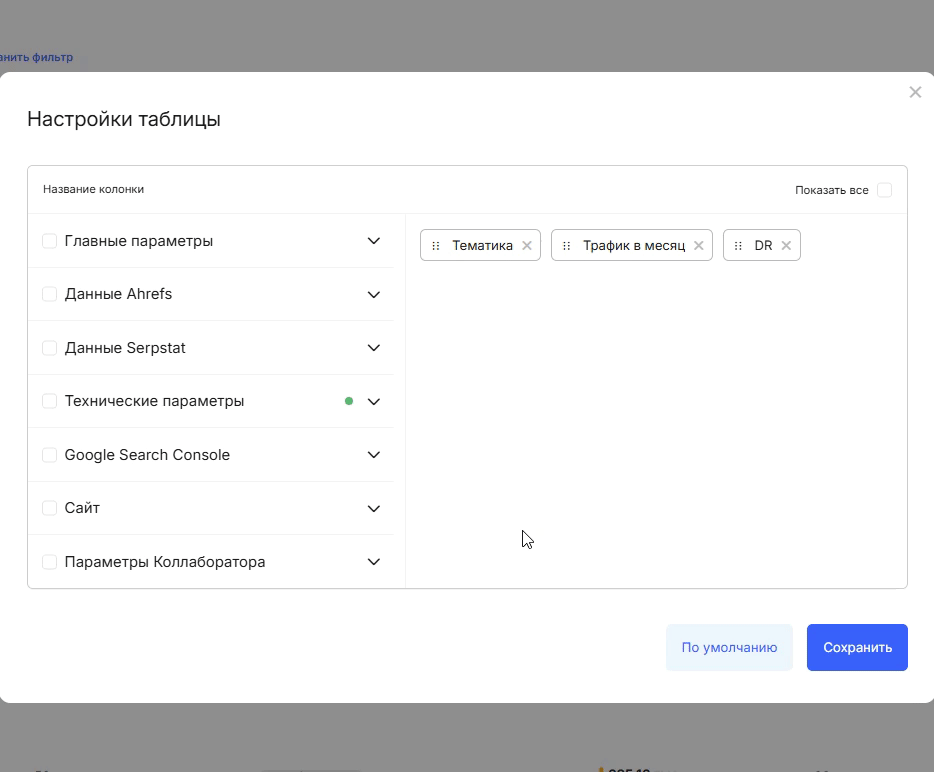
Task: Check the Google Search Console checkbox
Action: point(49,454)
